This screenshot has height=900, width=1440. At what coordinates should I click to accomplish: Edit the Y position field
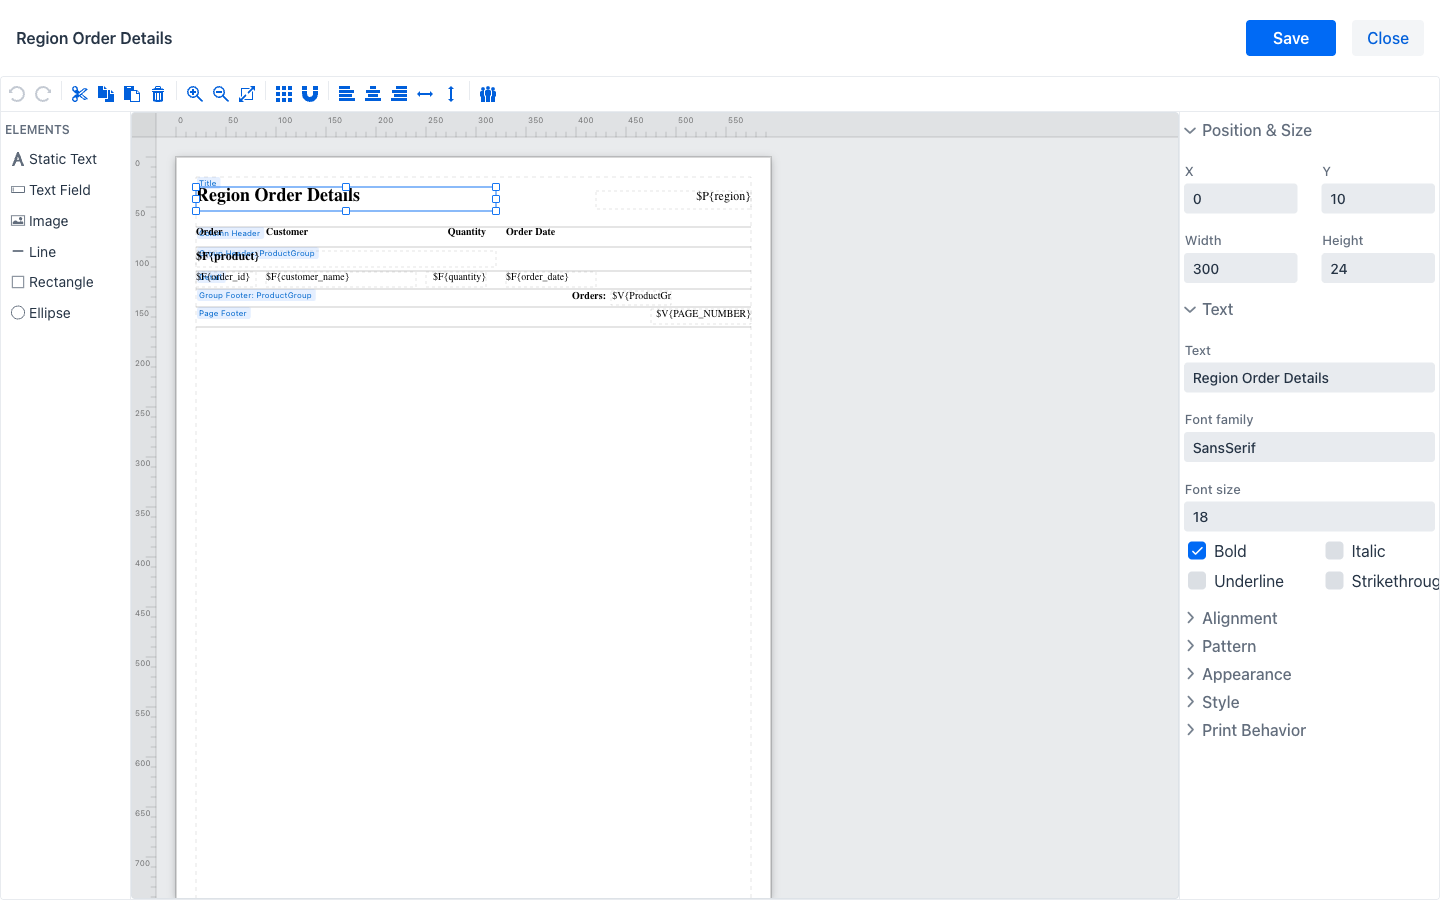[x=1378, y=199]
